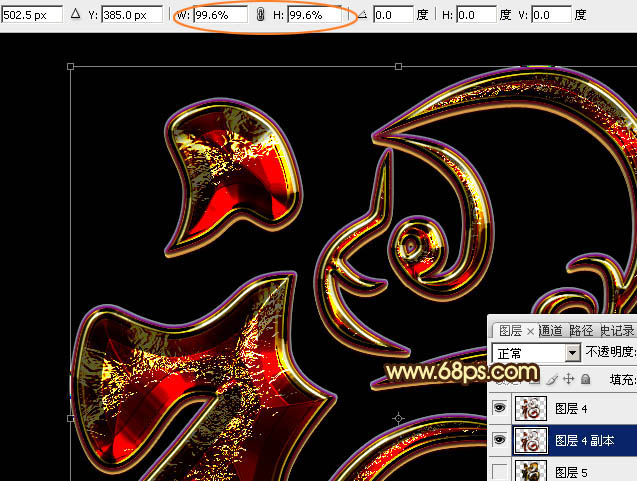This screenshot has height=481, width=637.
Task: Click the H horizontal skew field
Action: (476, 15)
